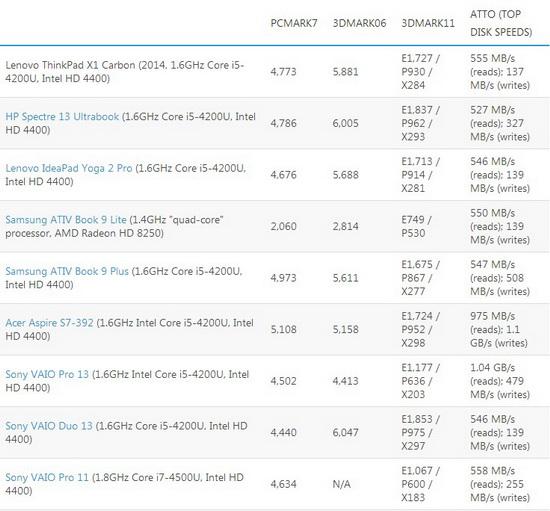Select PCMark7 value 4,973

283,278
